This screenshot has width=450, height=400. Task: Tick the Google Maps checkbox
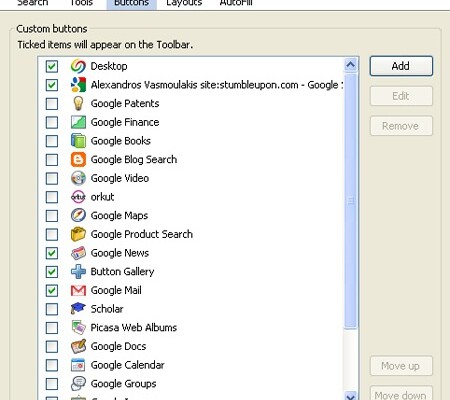point(52,216)
